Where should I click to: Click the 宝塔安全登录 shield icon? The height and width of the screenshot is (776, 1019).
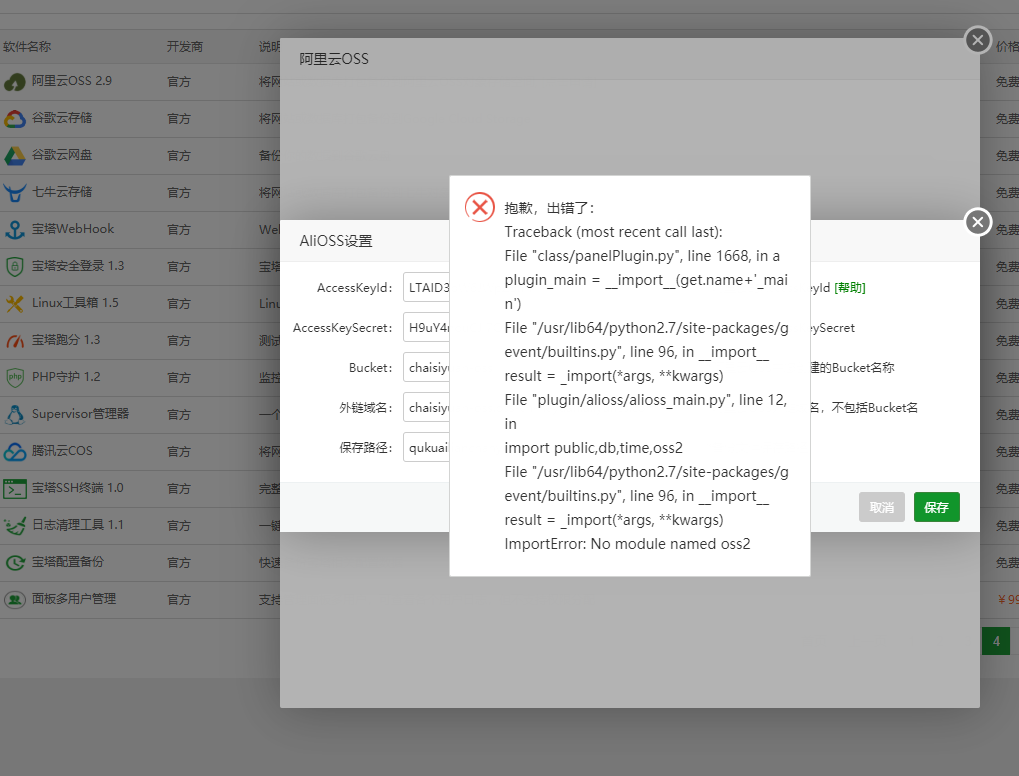pyautogui.click(x=14, y=267)
